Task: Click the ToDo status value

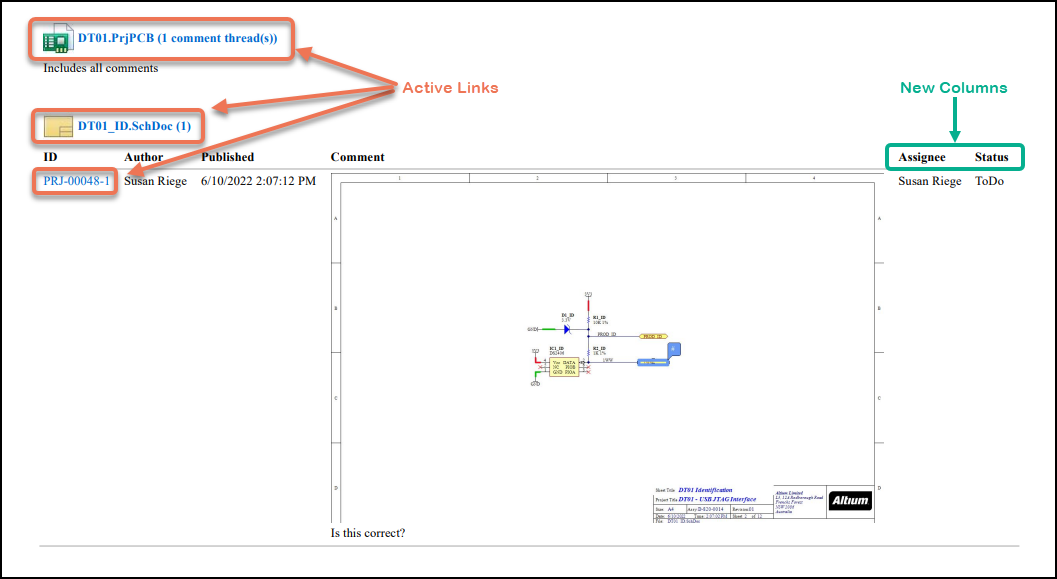Action: pos(989,181)
